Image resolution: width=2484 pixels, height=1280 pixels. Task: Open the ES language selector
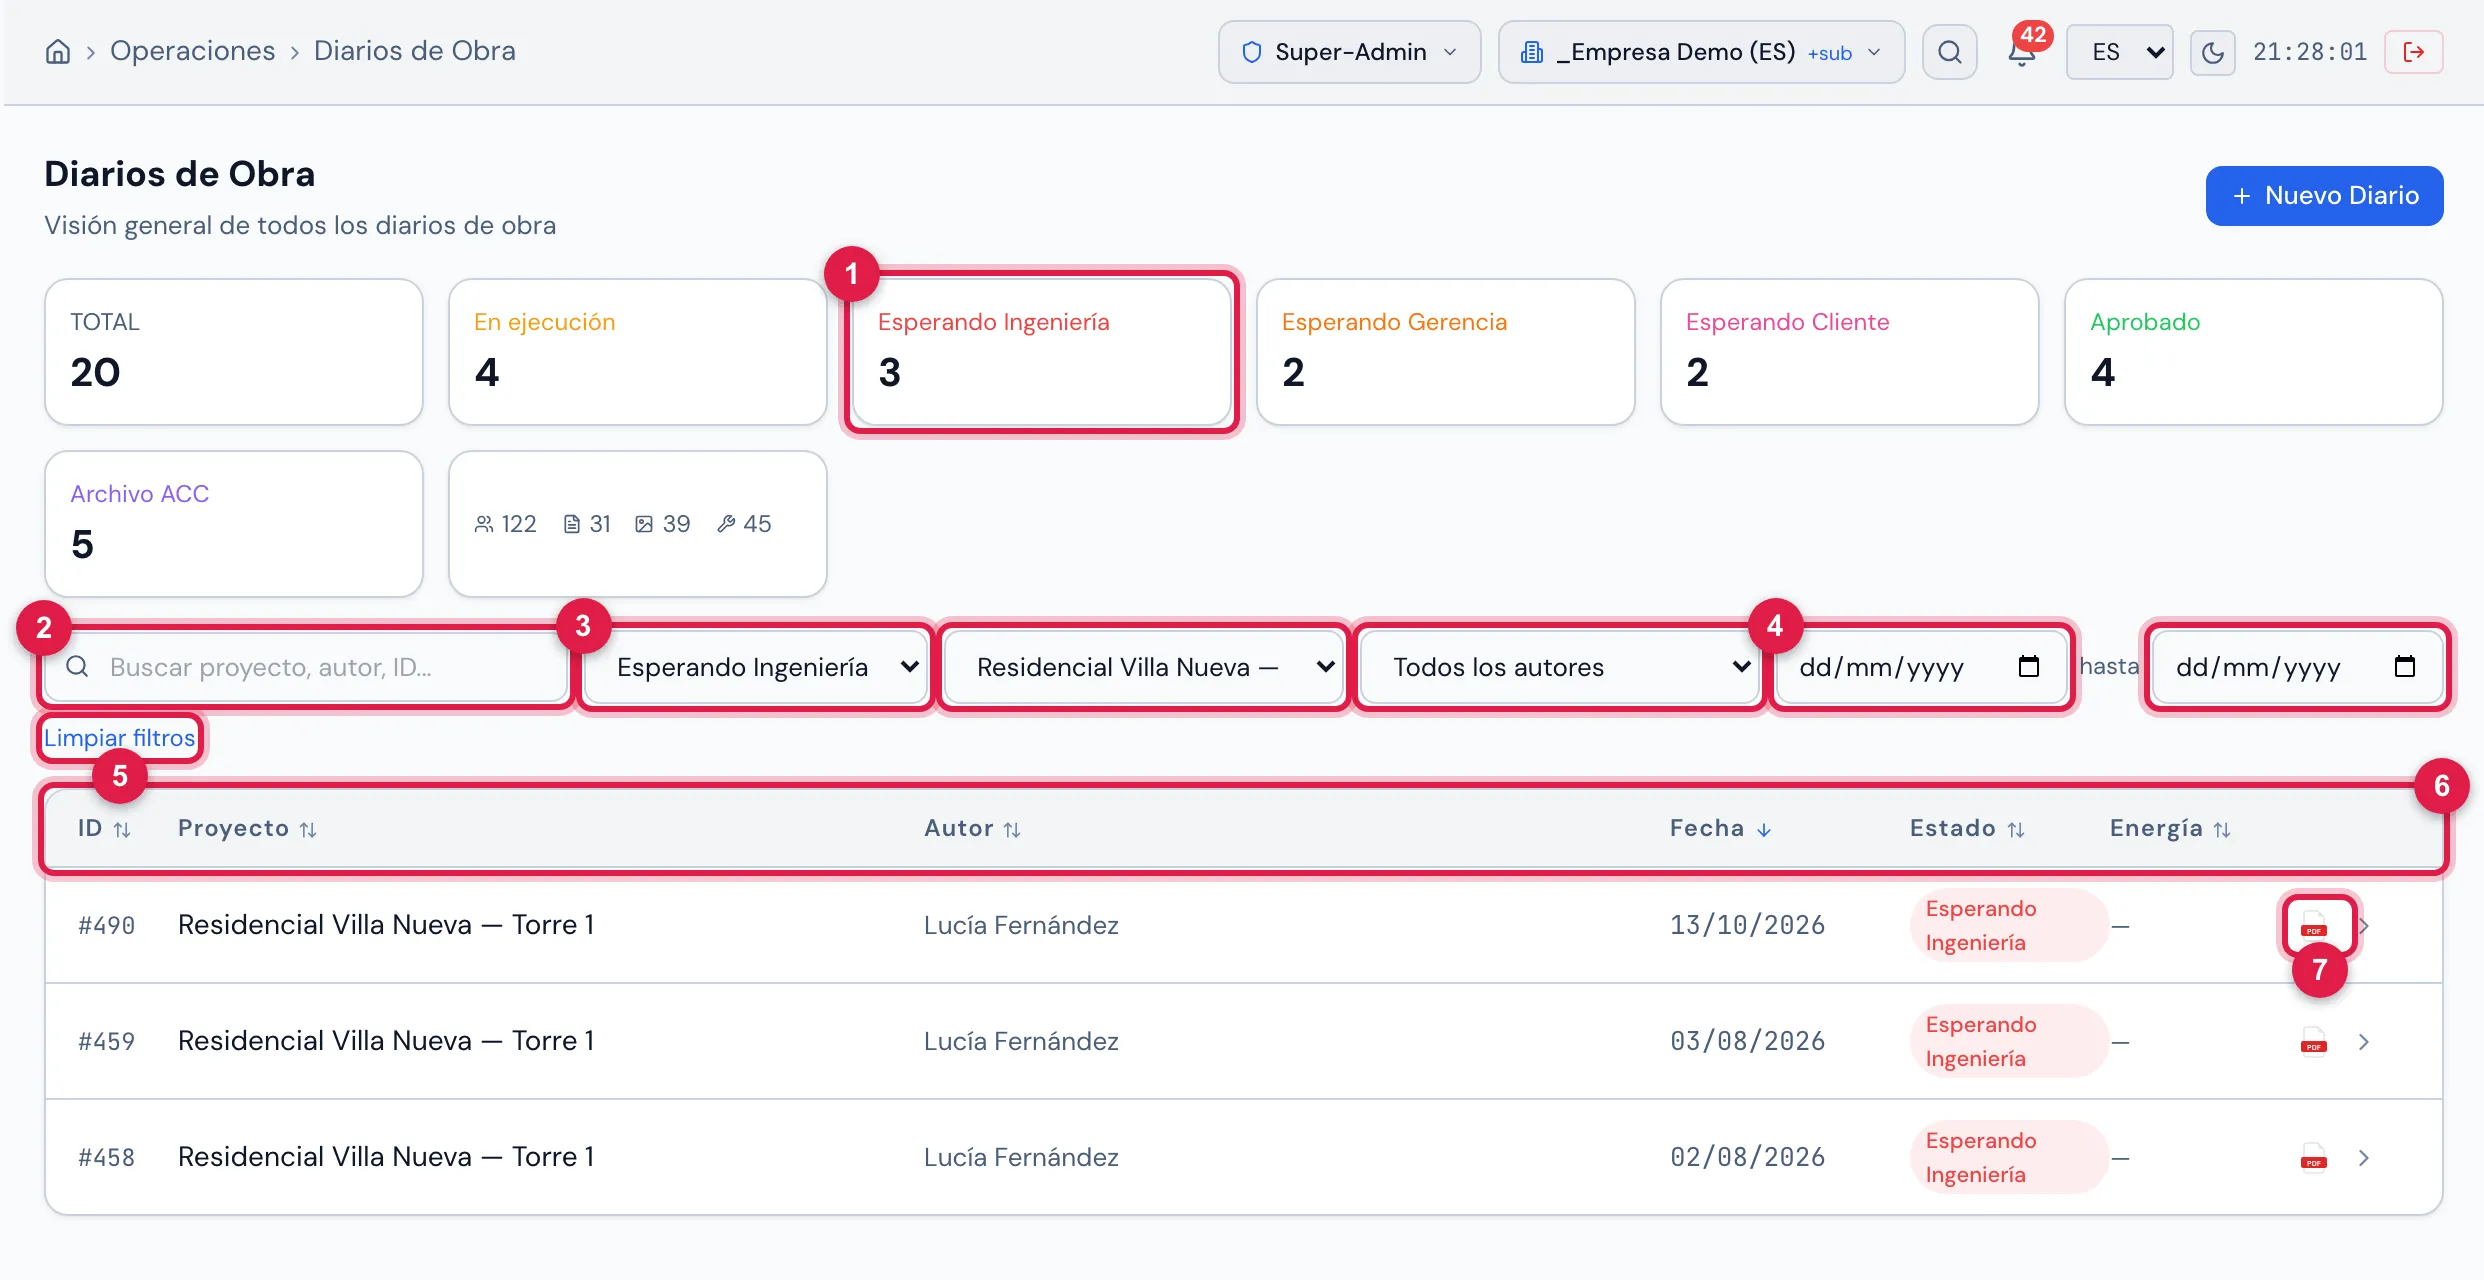click(2119, 52)
